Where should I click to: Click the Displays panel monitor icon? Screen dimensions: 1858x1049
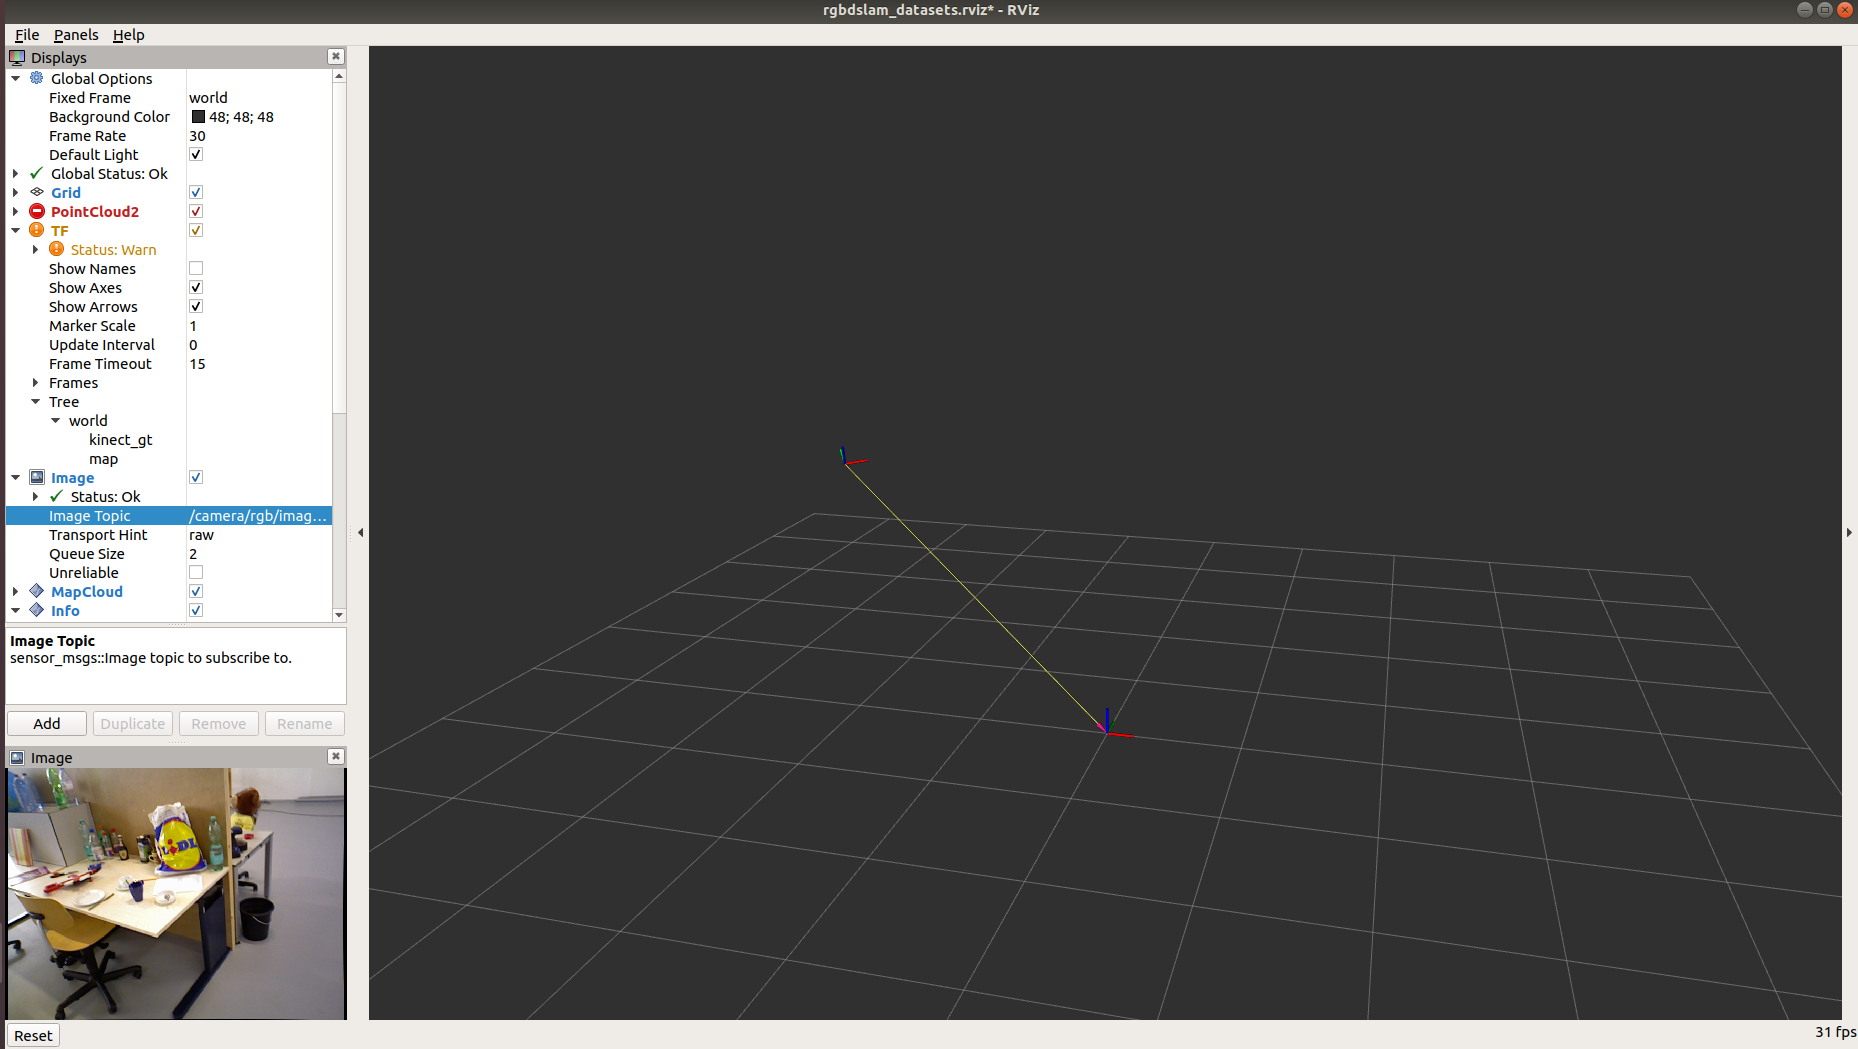click(x=17, y=57)
